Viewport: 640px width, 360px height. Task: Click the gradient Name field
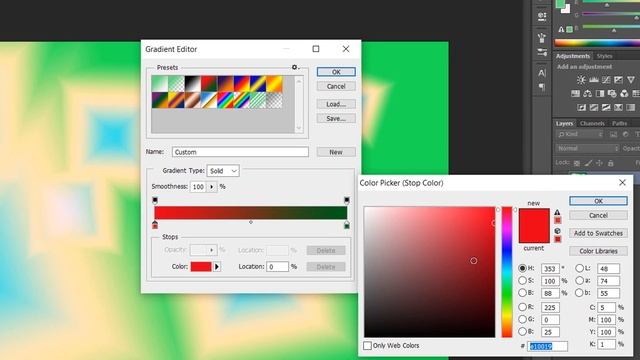coord(240,152)
